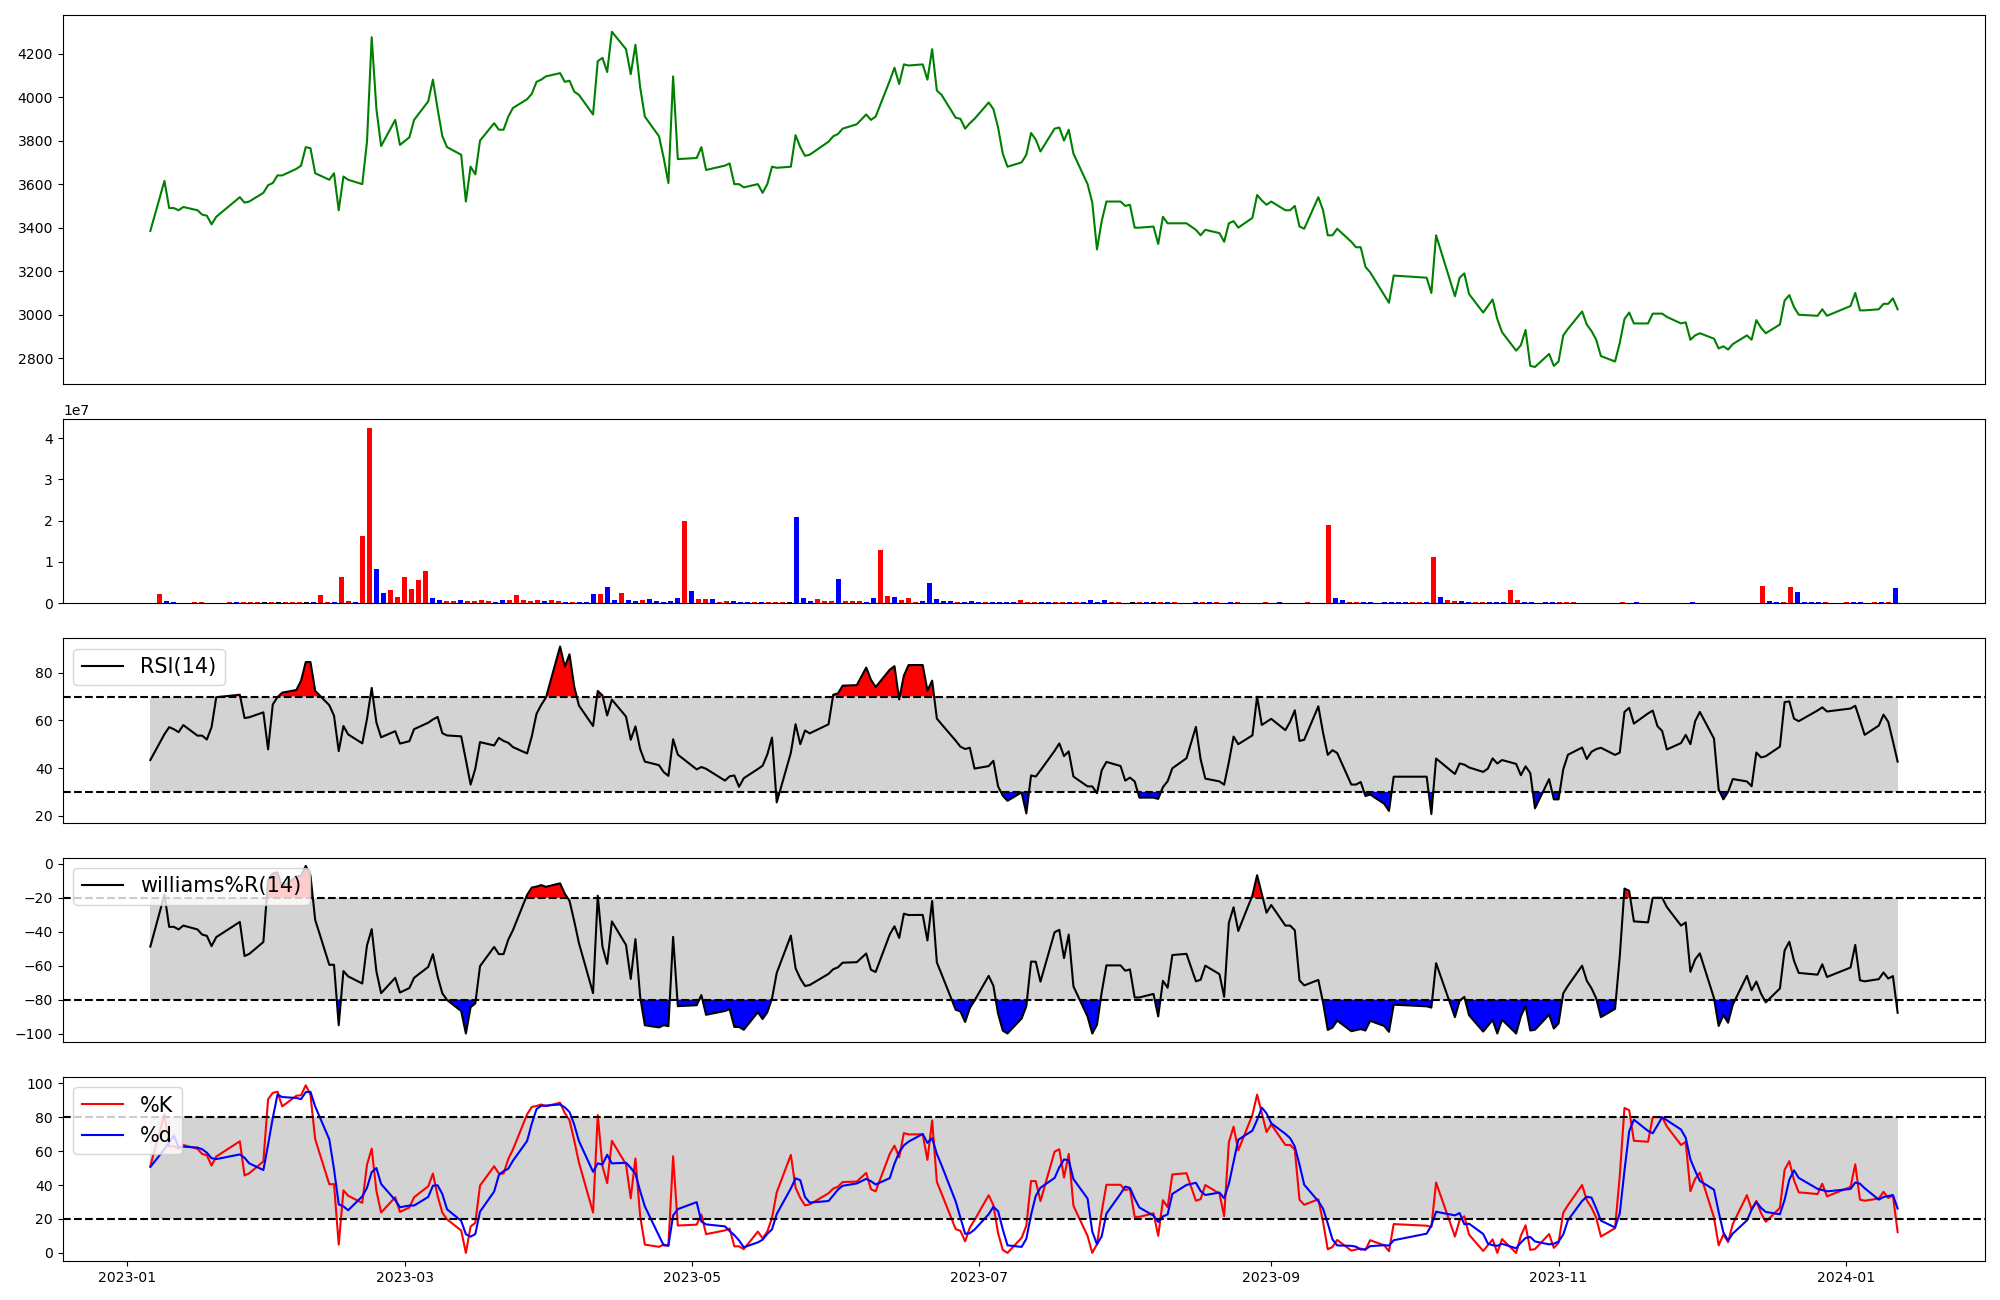Click the 1e7 volume scale label
Viewport: 2000px width, 1300px height.
[x=76, y=410]
